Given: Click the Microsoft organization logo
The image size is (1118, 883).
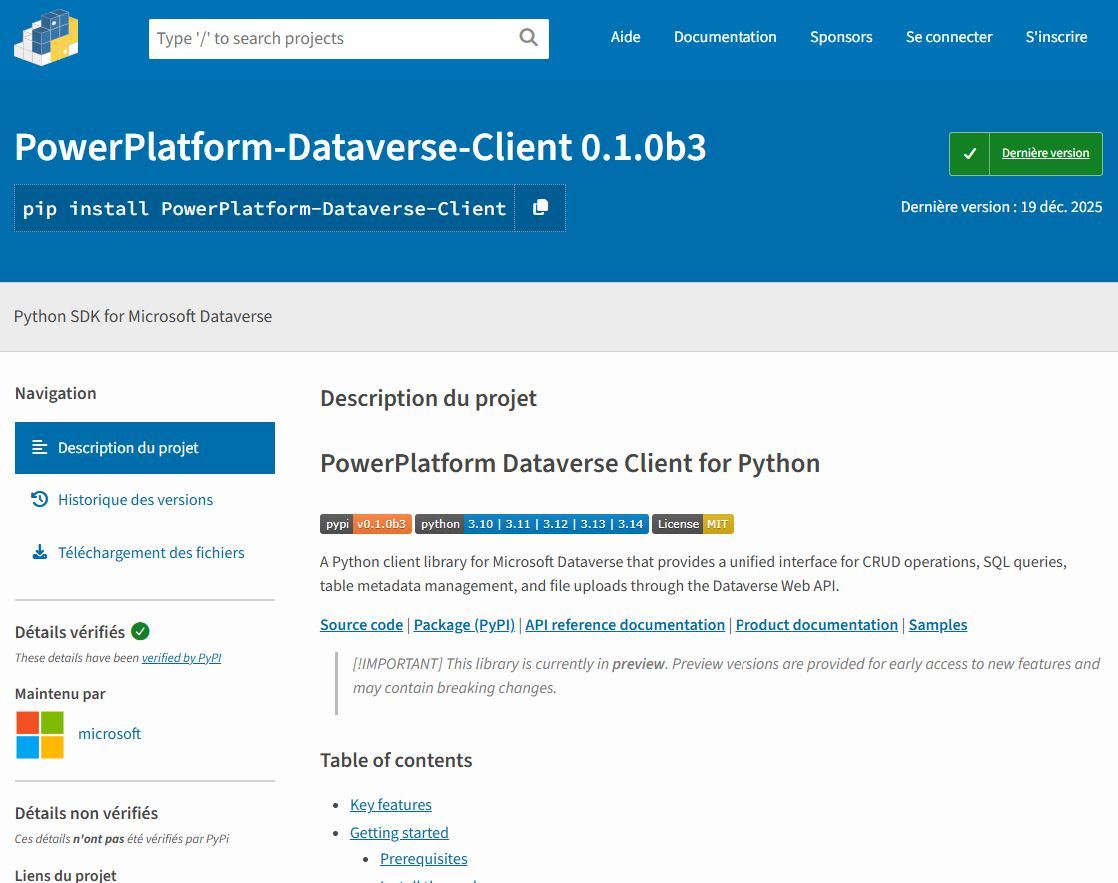Looking at the screenshot, I should click(x=40, y=735).
